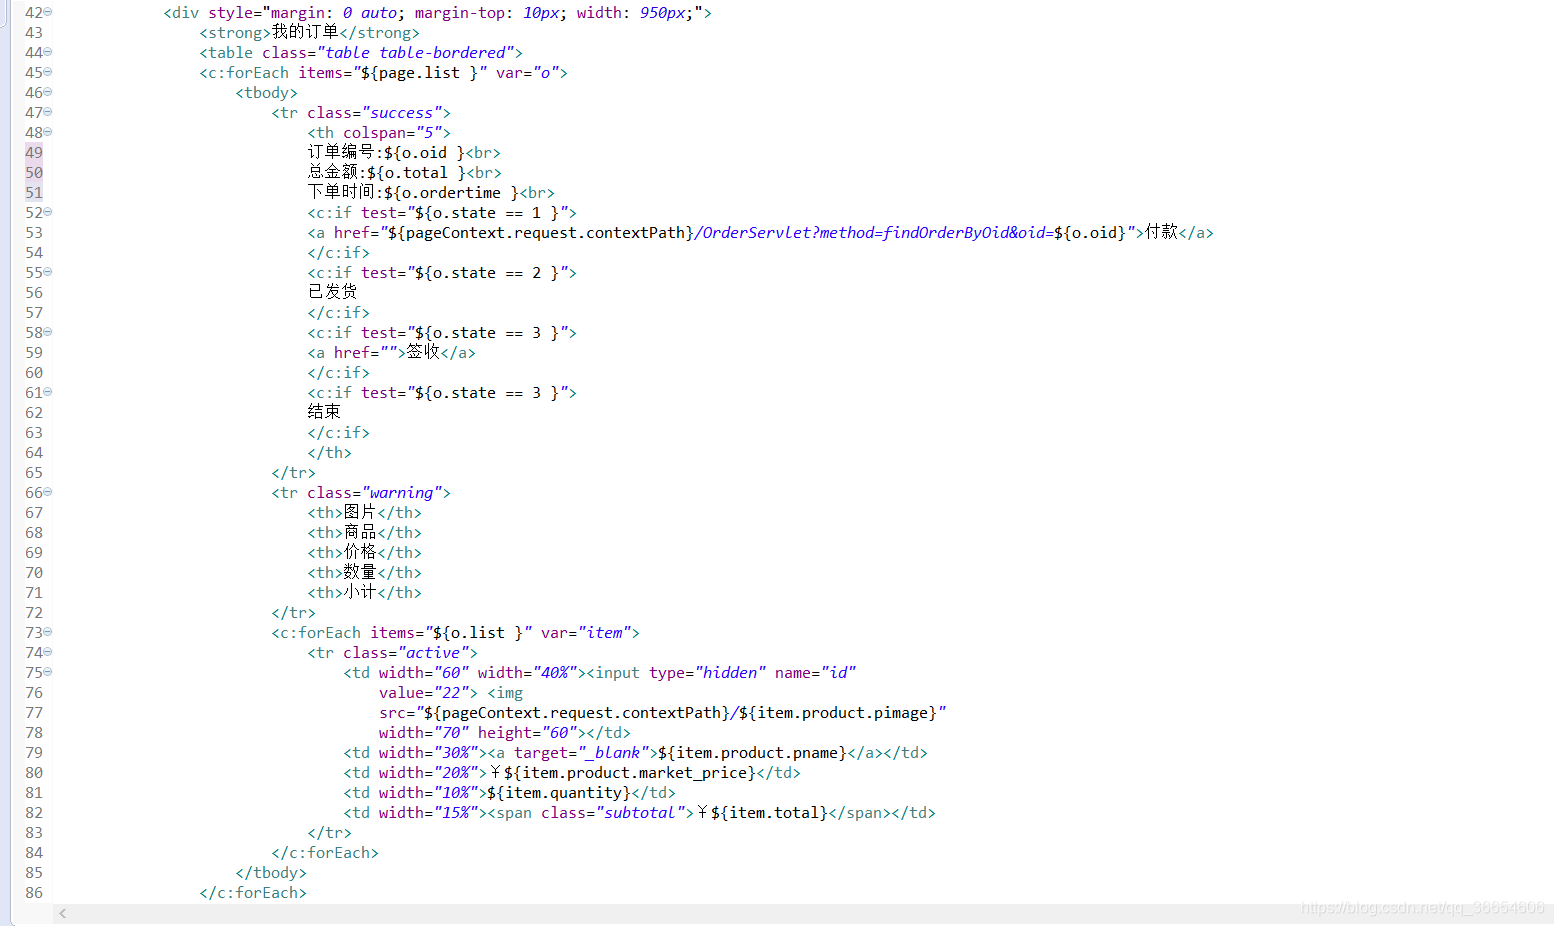1554x926 pixels.
Task: Click "${item.total}" expression
Action: (x=769, y=812)
